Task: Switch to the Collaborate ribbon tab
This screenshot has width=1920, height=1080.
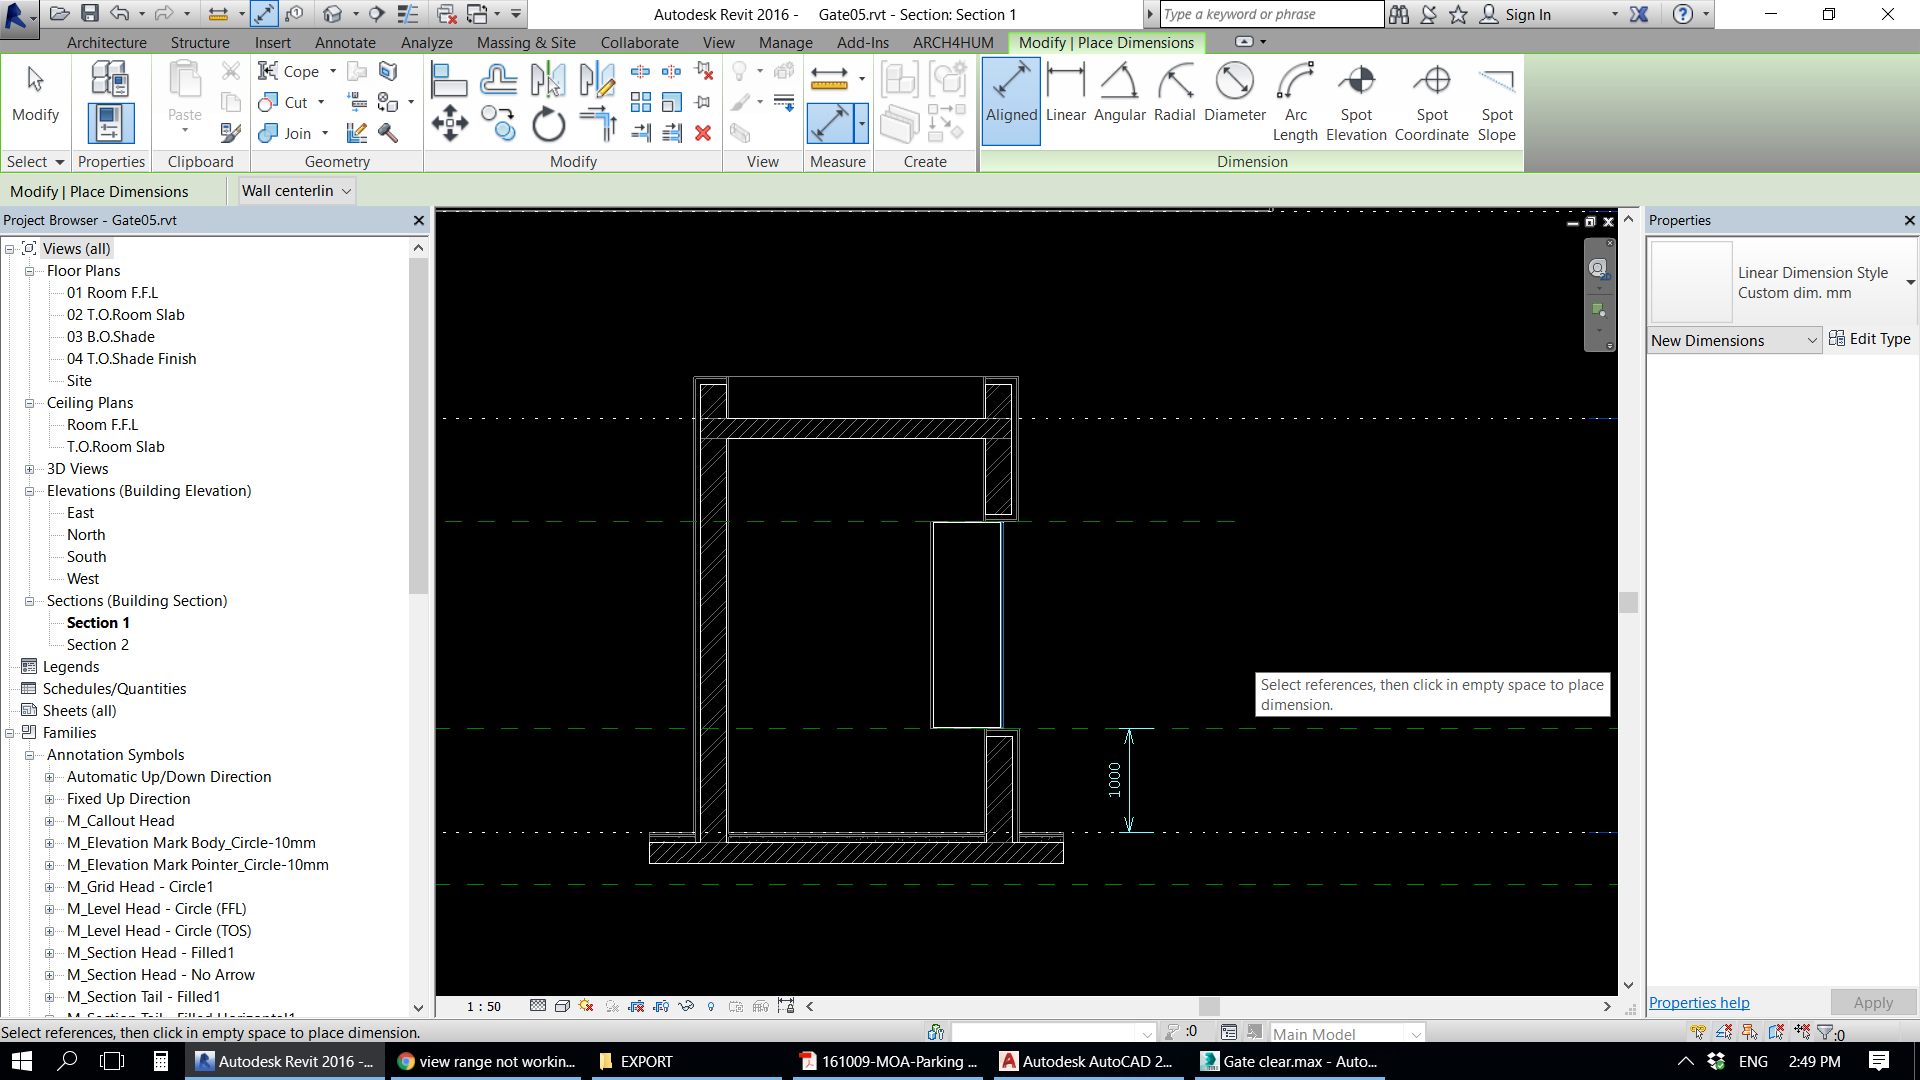Action: coord(639,42)
